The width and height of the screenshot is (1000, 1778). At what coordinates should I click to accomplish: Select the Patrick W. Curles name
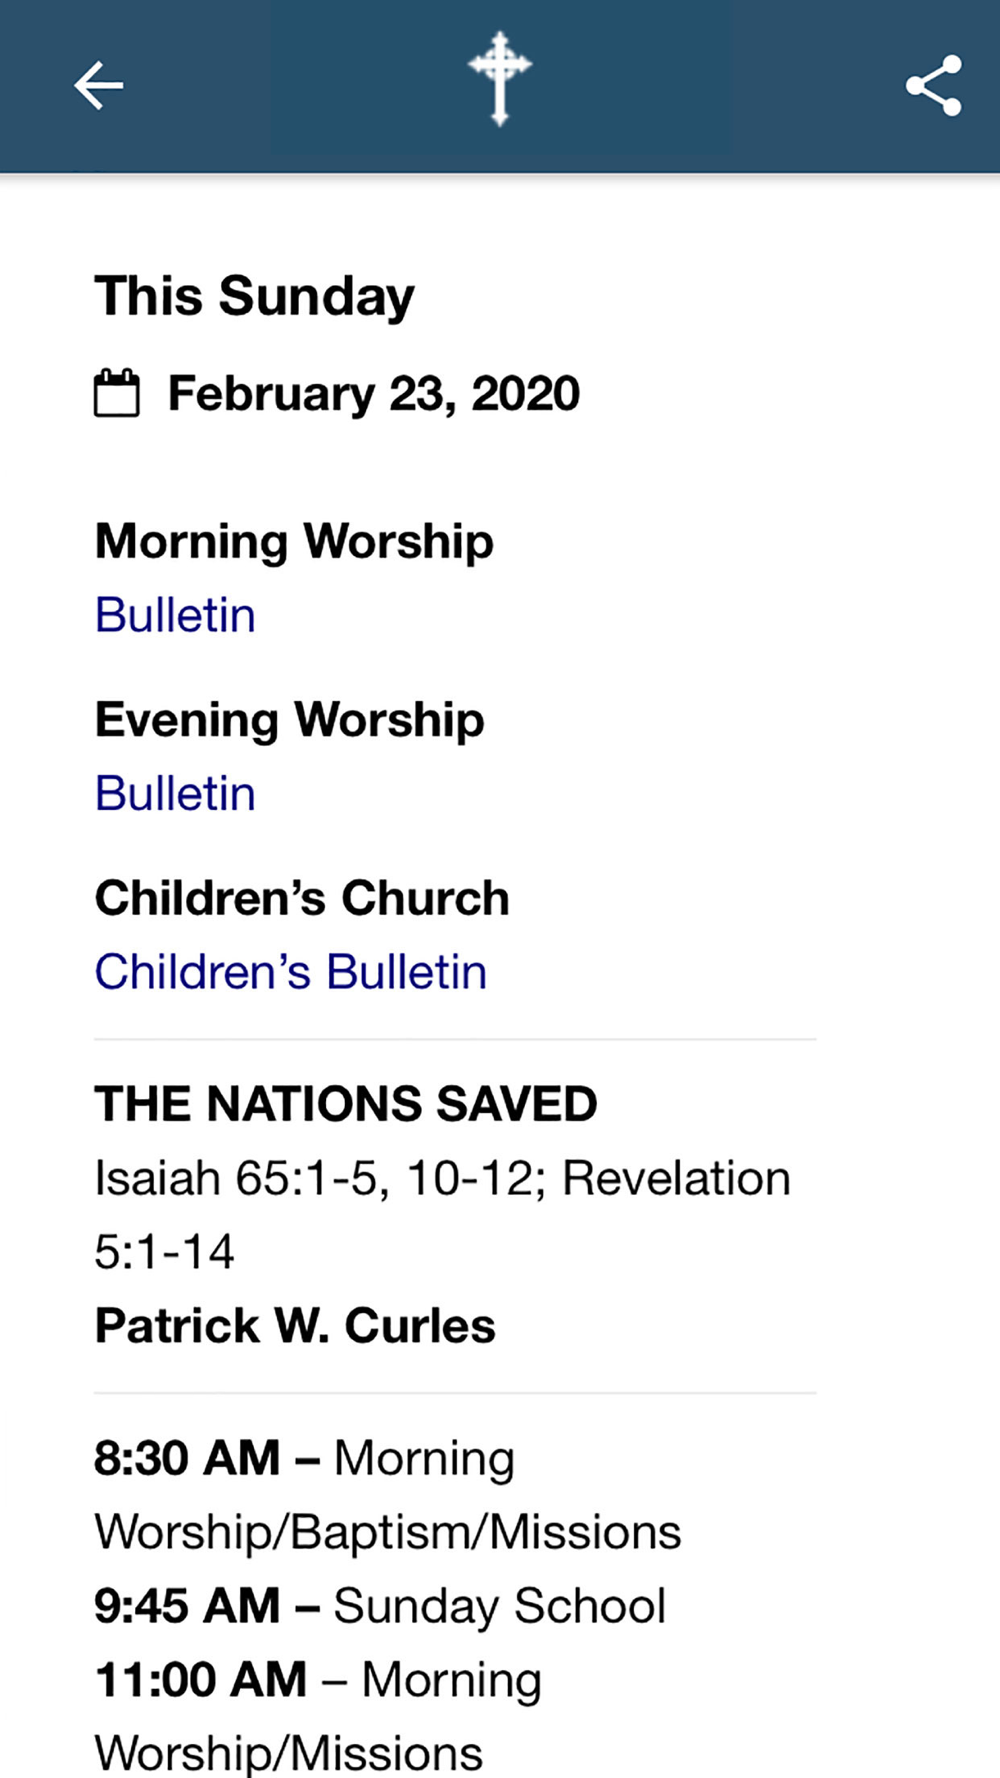[295, 1326]
